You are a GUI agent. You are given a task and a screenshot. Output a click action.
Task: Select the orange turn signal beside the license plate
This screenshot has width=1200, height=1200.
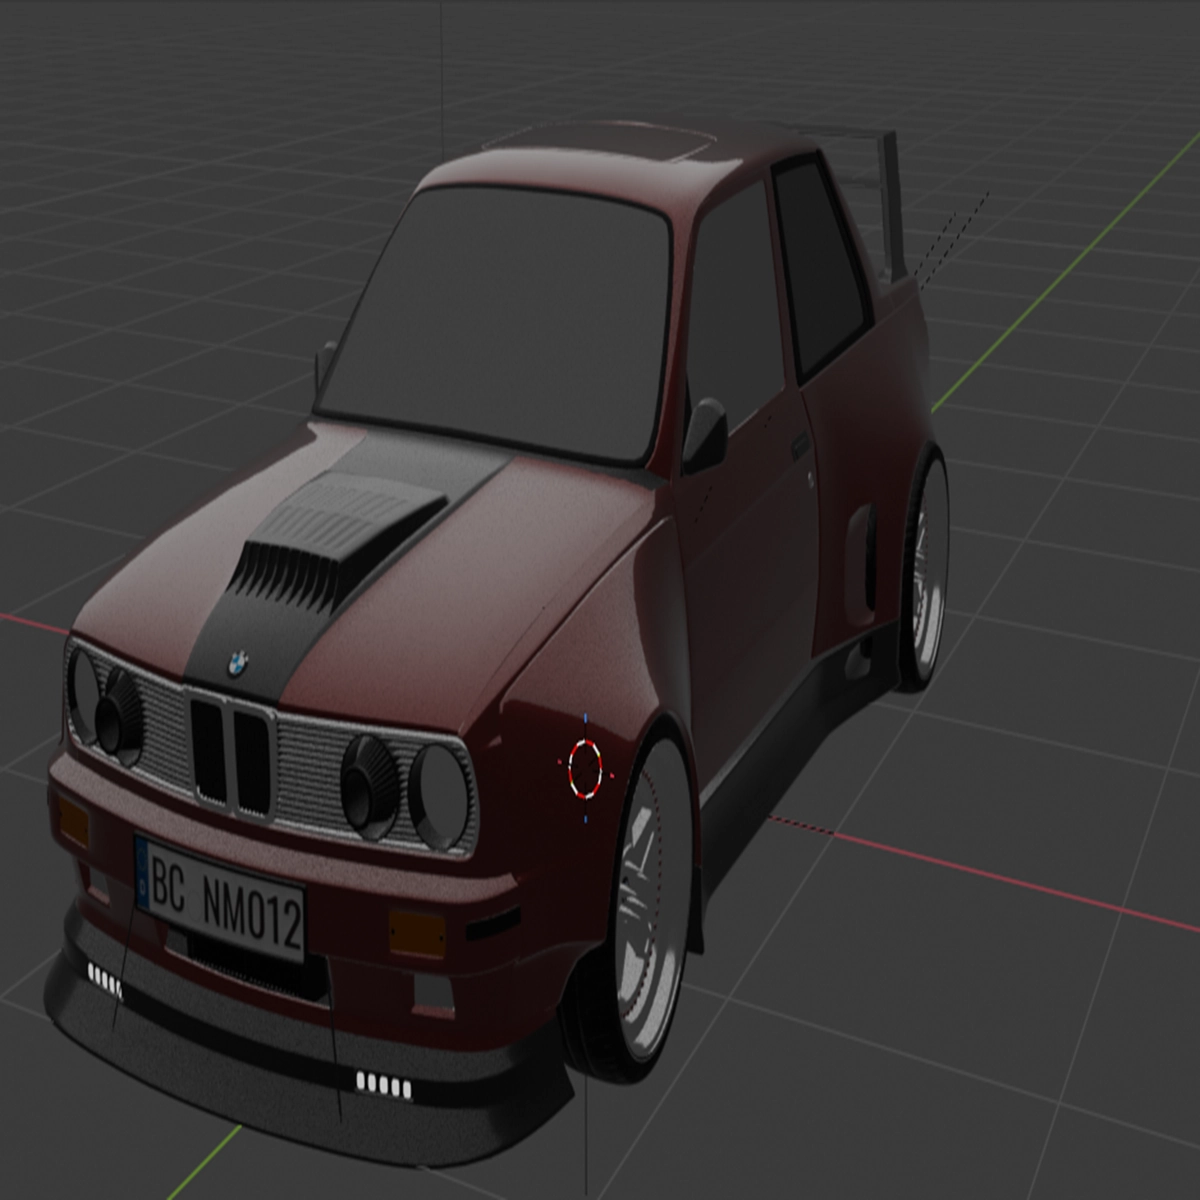[x=416, y=932]
